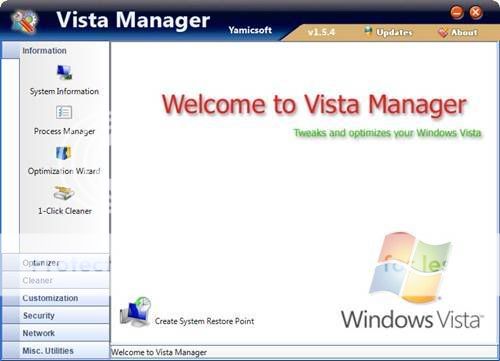Image resolution: width=500 pixels, height=361 pixels.
Task: Launch Process Manager via its icon
Action: point(64,112)
